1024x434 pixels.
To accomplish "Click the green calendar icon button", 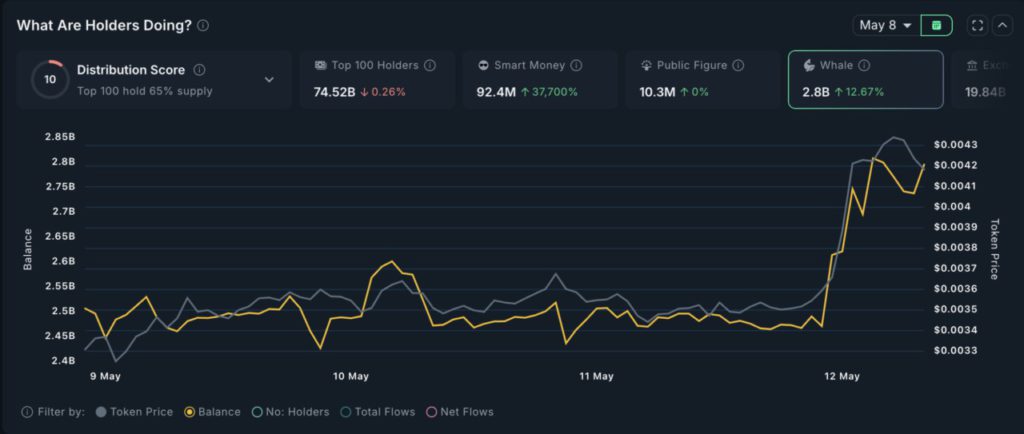I will (936, 25).
